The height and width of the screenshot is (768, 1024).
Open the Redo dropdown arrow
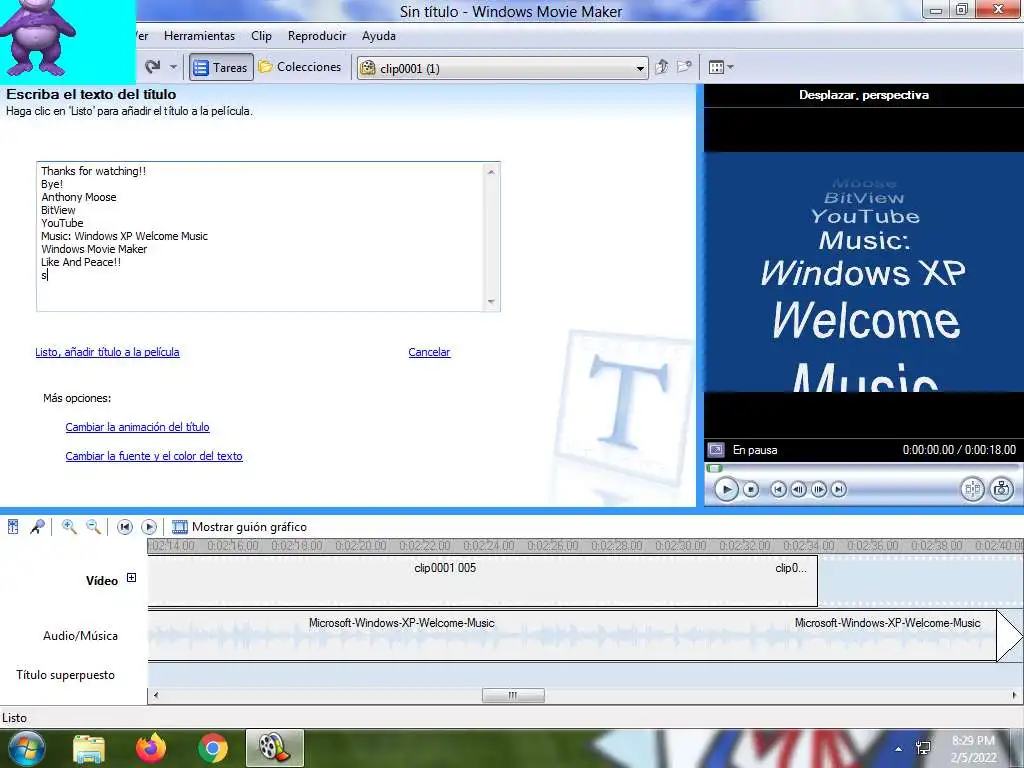coord(173,67)
